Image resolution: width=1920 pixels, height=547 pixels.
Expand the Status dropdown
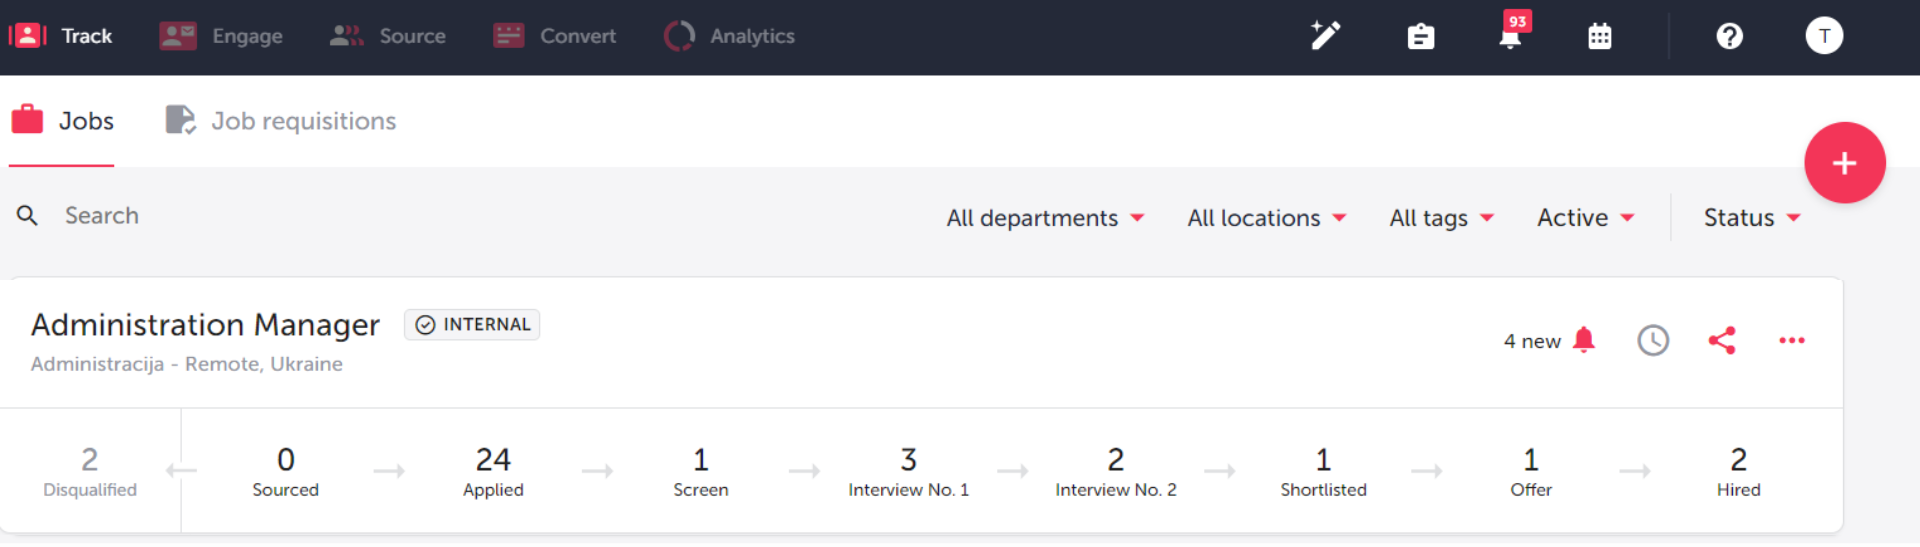[1752, 218]
